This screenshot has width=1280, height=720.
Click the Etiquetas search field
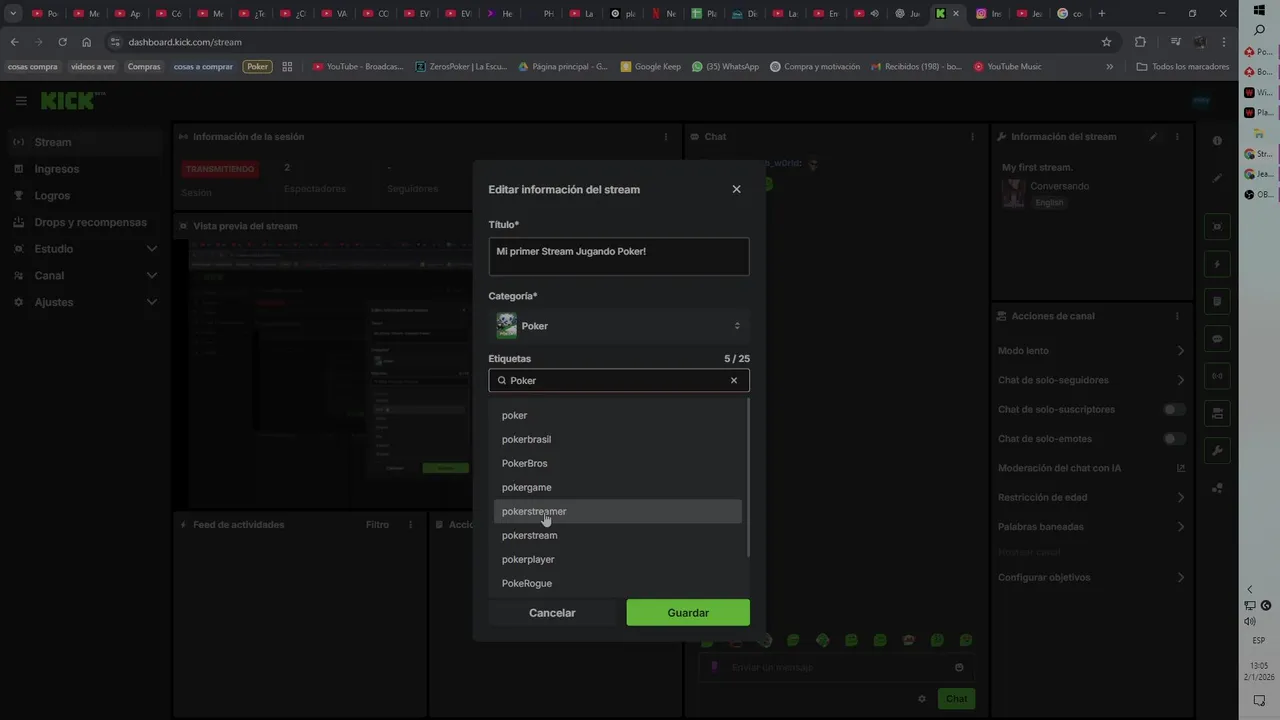tap(619, 380)
